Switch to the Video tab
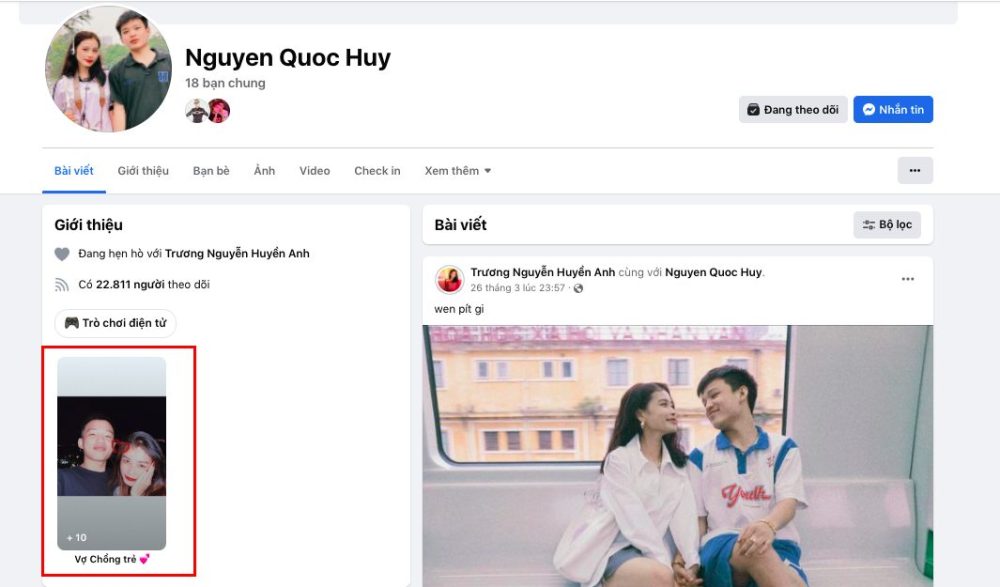Viewport: 1000px width, 587px height. [x=314, y=170]
